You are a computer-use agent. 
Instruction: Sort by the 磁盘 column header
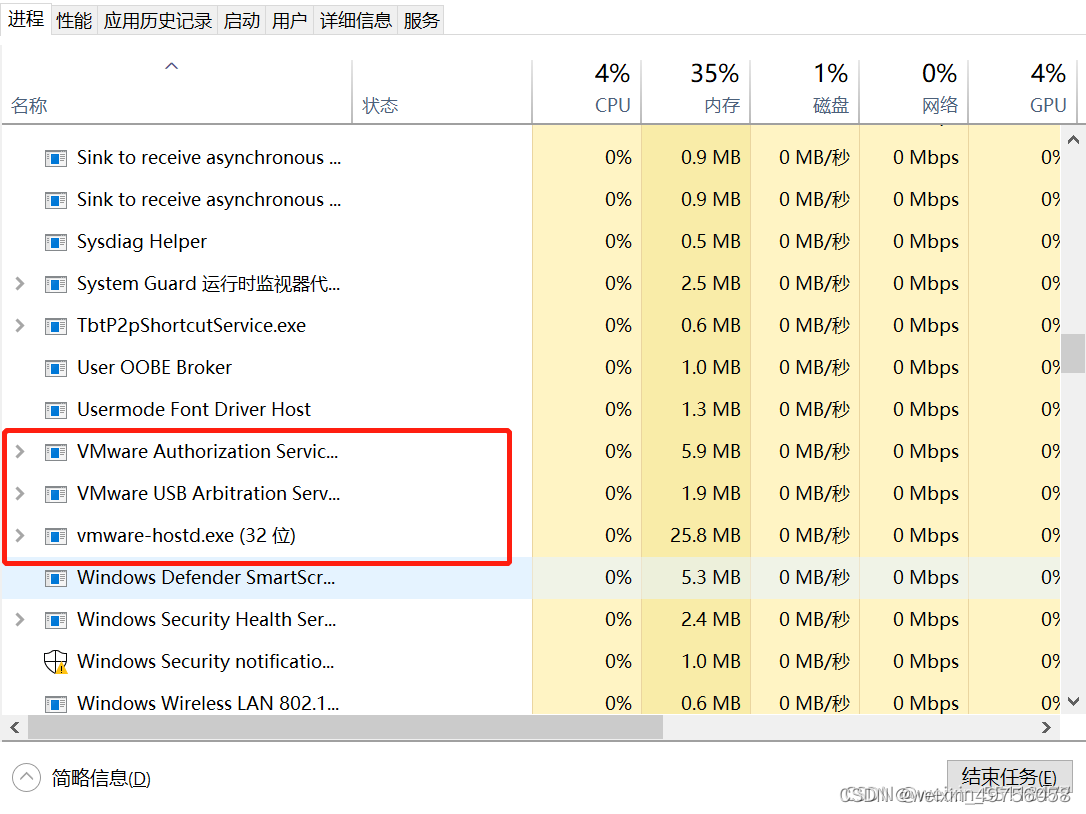tap(805, 91)
